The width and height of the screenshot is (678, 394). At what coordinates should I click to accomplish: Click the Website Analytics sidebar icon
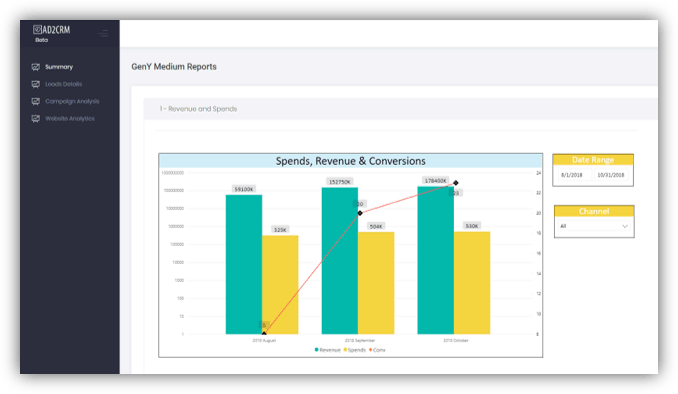35,119
